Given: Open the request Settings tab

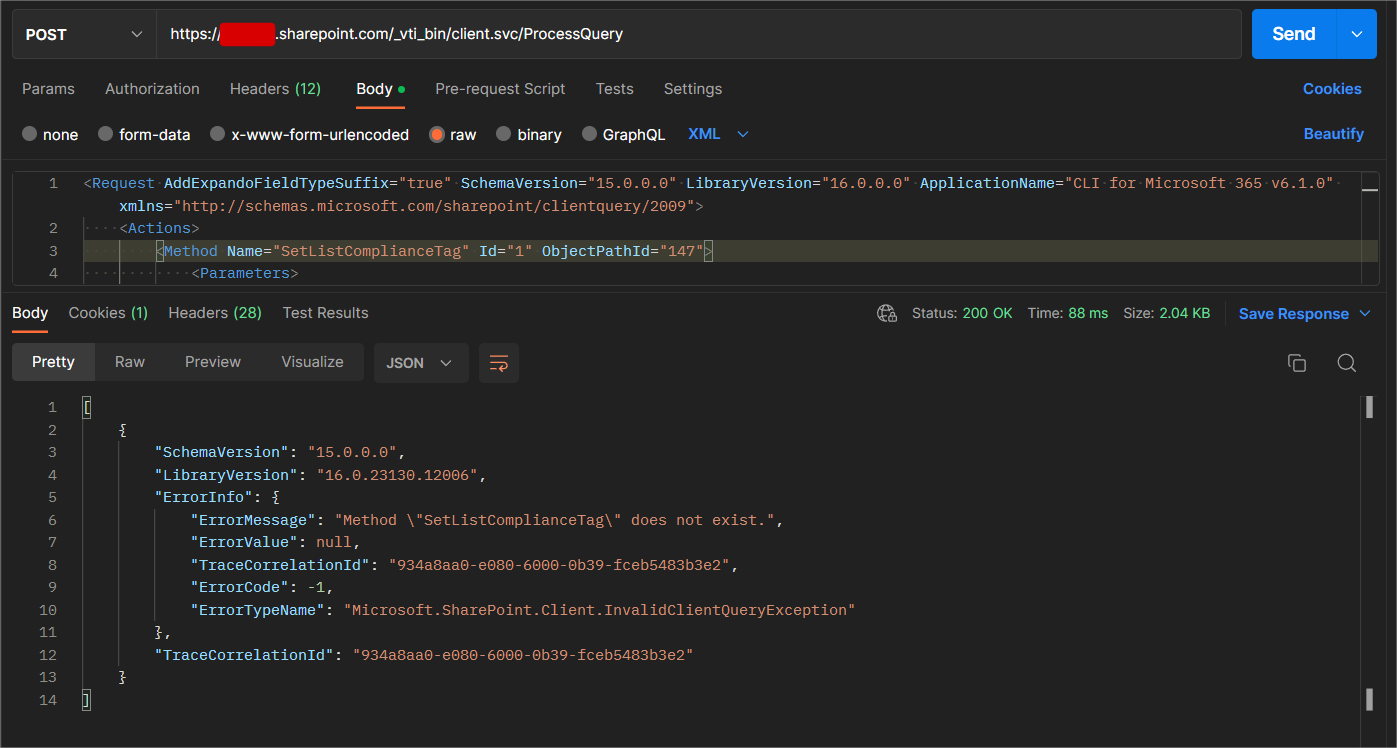Looking at the screenshot, I should (x=692, y=89).
